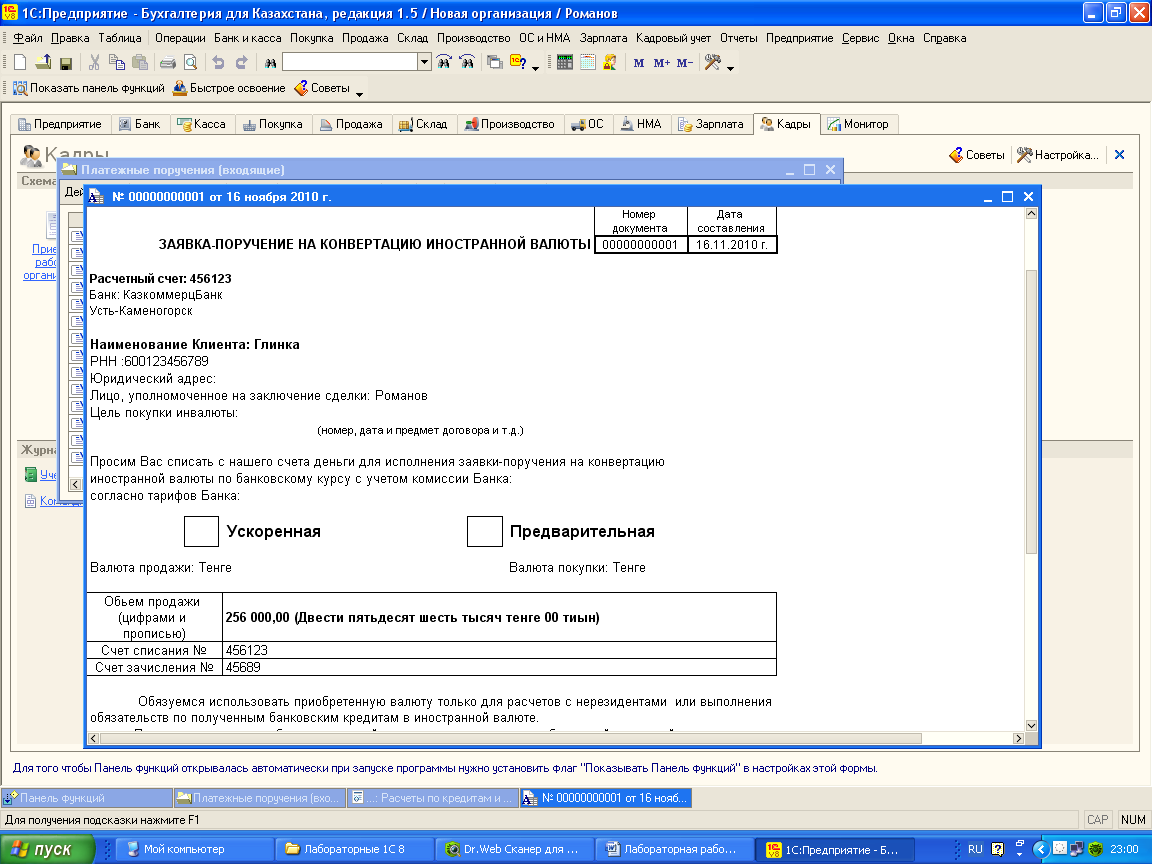
Task: Click Советы in the lower toolbar
Action: 322,88
